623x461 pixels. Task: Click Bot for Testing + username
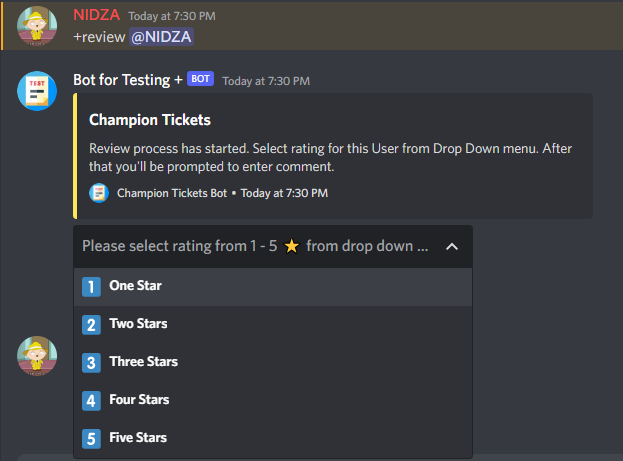tap(127, 79)
